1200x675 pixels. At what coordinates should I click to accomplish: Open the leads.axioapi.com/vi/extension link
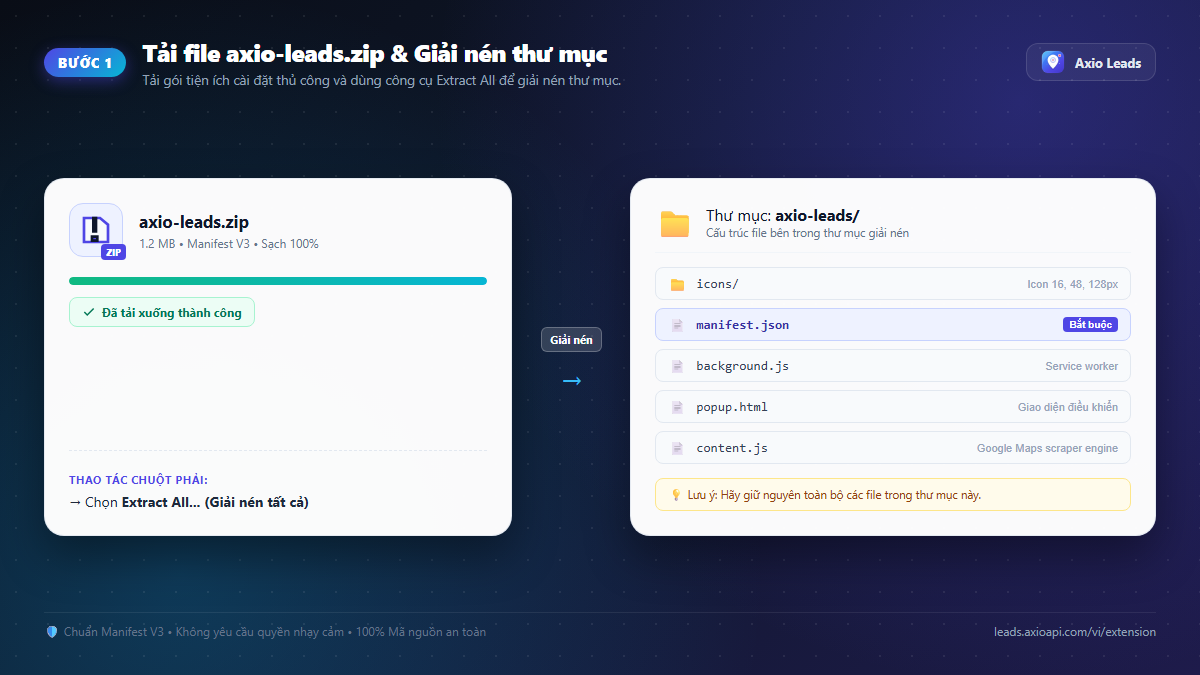(1075, 632)
